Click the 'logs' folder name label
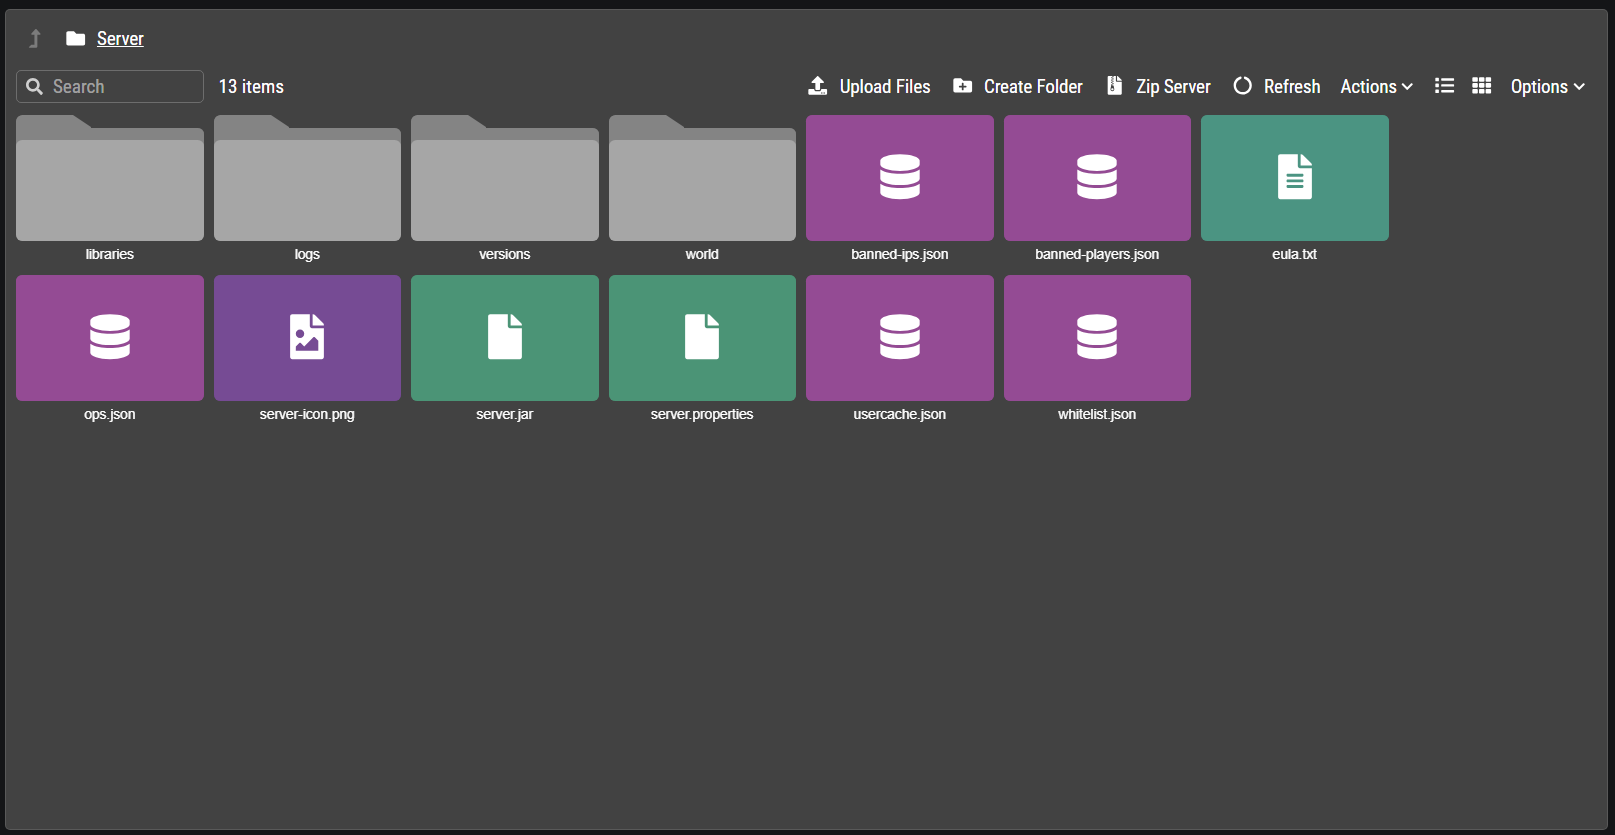 tap(307, 254)
